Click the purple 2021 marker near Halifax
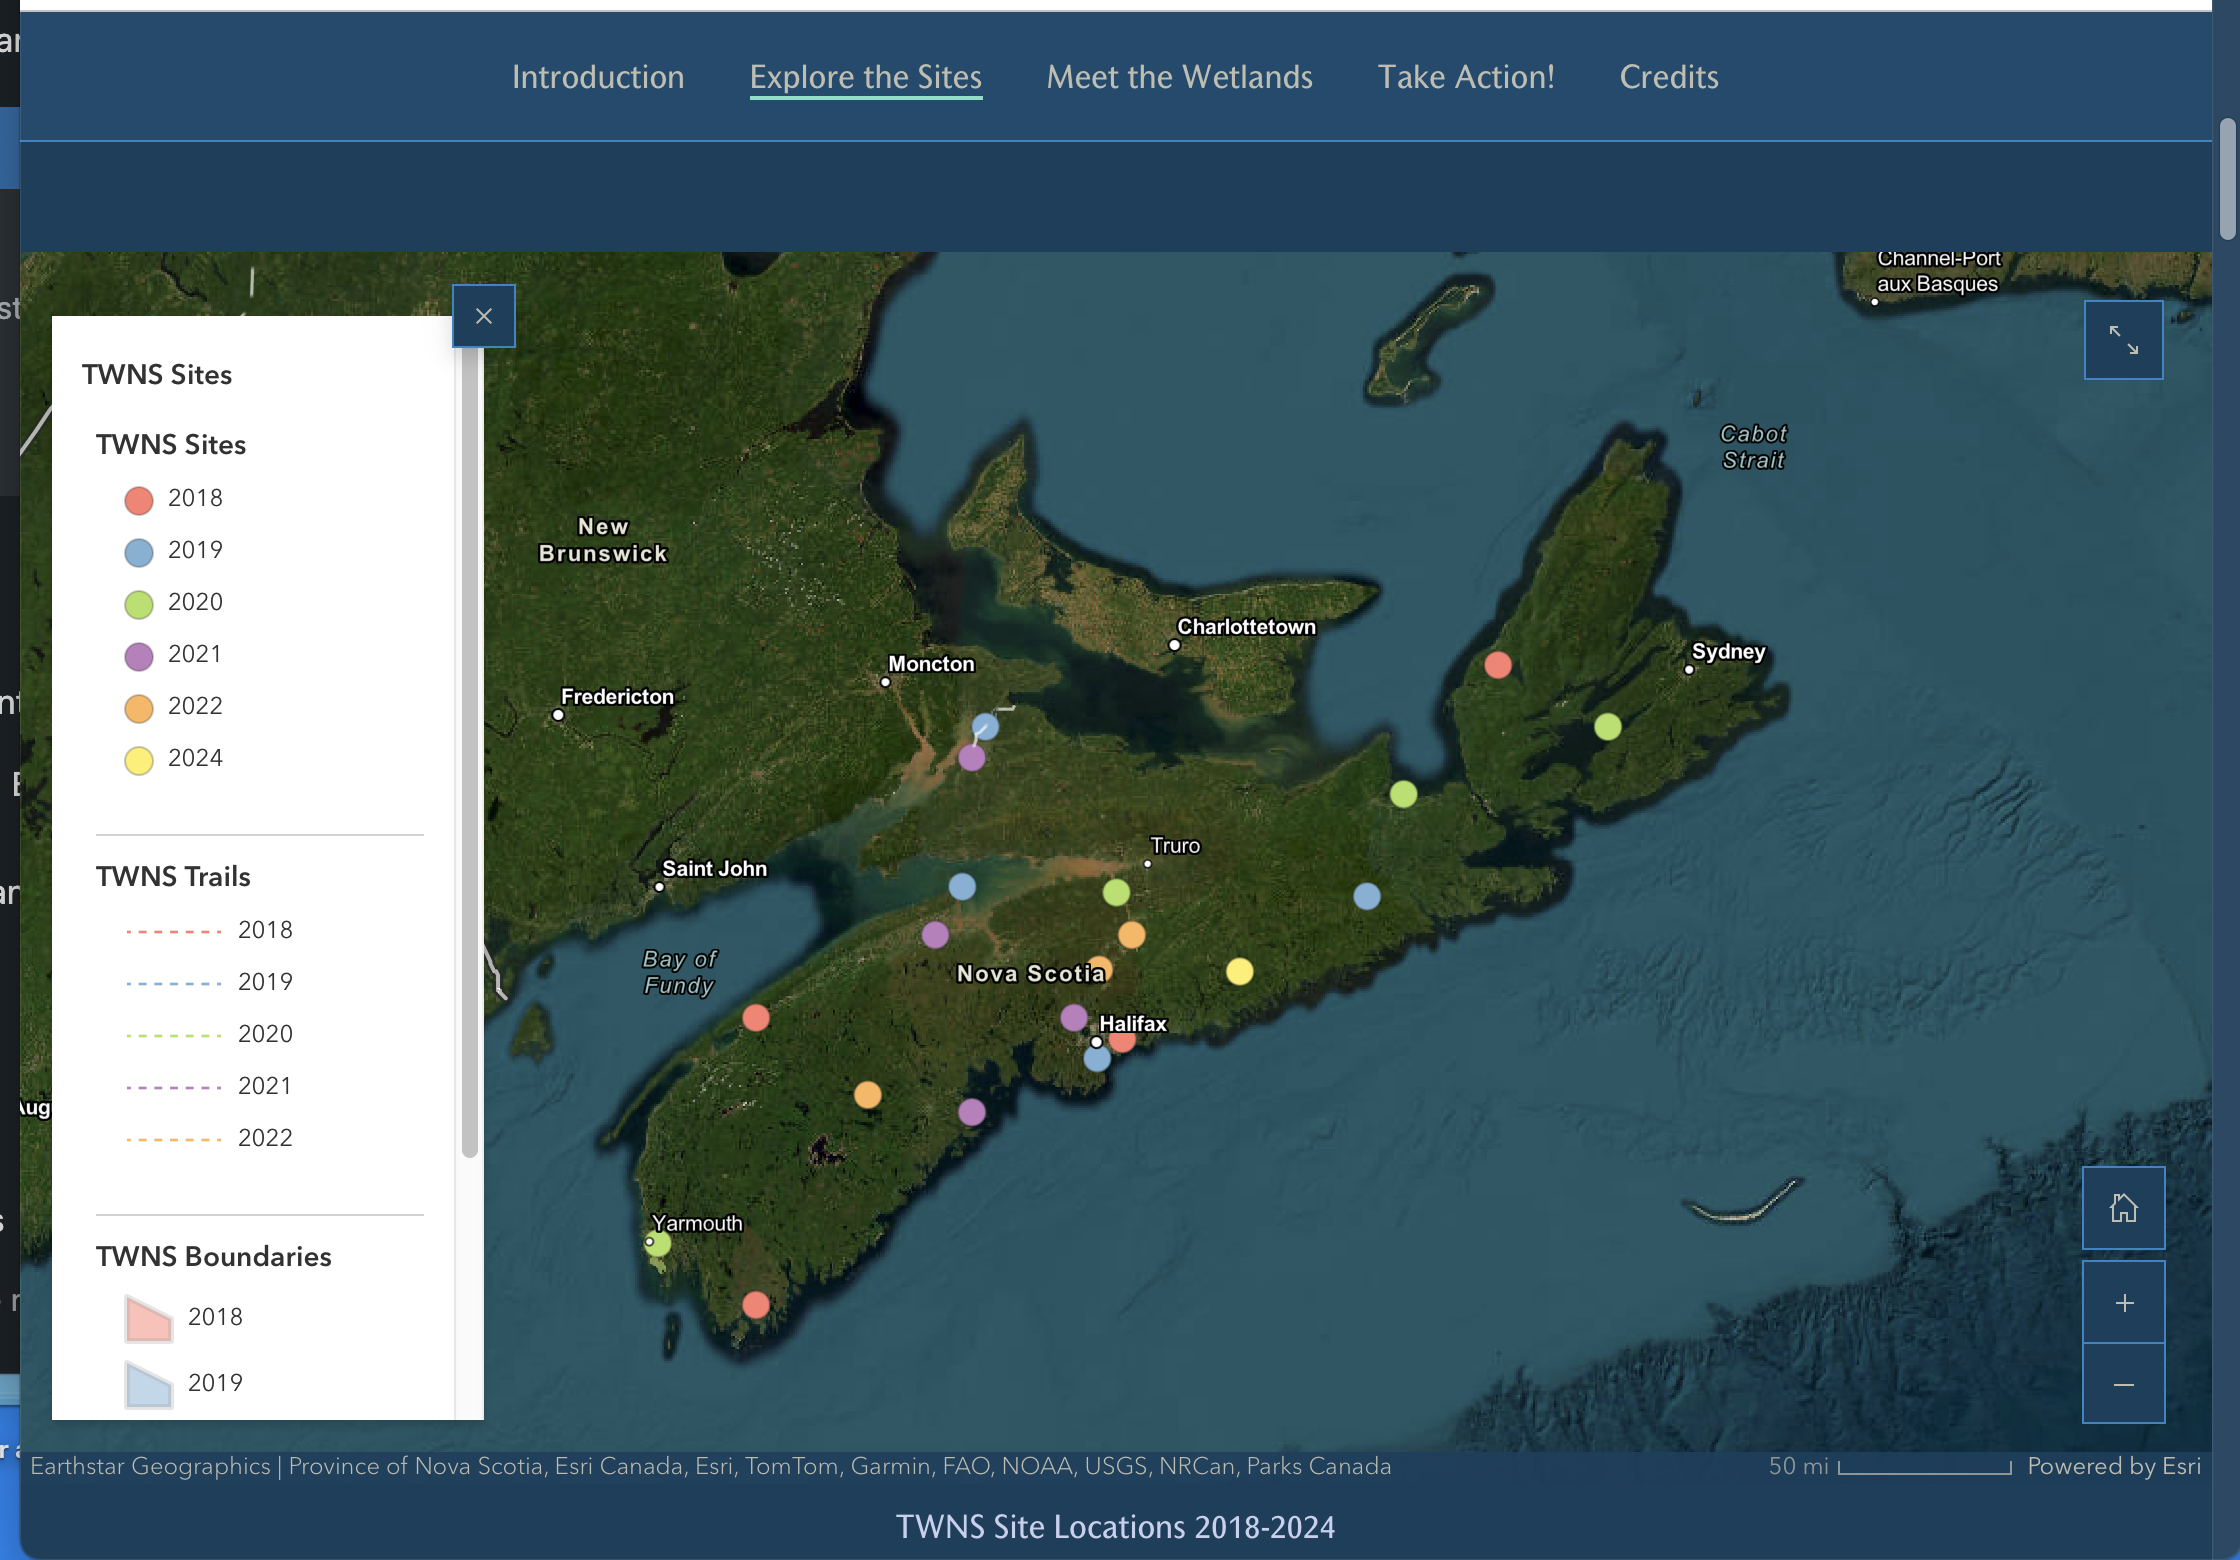Image resolution: width=2240 pixels, height=1560 pixels. coord(1072,1017)
